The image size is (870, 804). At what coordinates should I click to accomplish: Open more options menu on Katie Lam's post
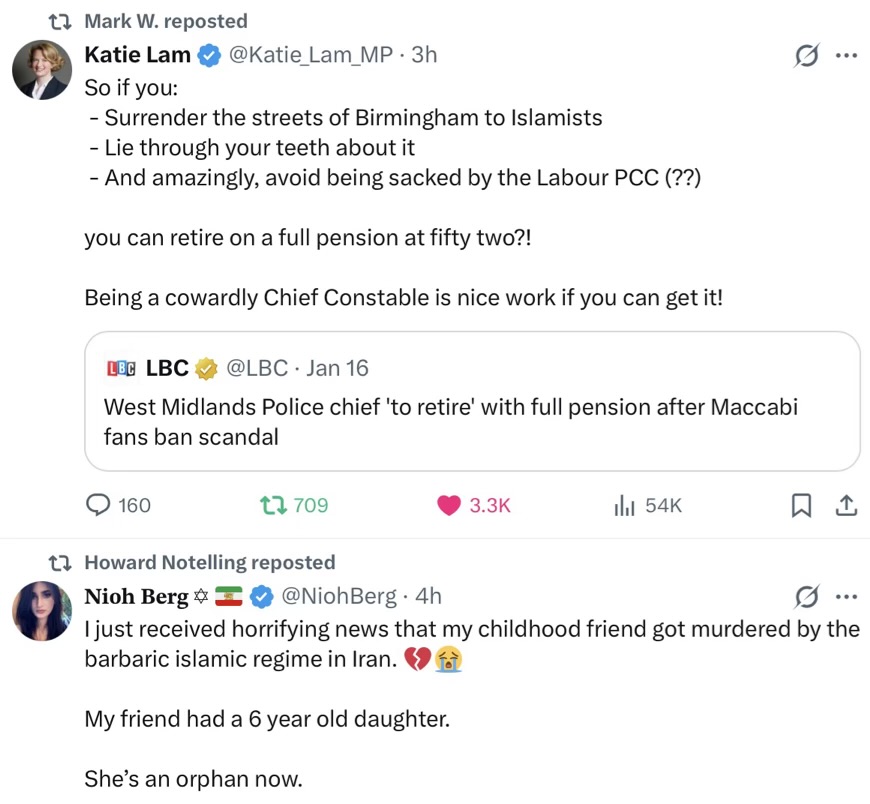846,57
